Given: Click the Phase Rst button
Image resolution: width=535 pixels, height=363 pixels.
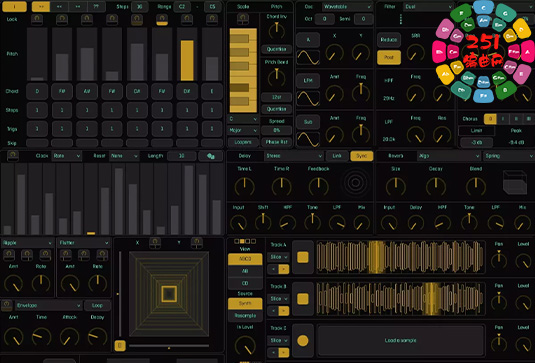Looking at the screenshot, I should pos(276,142).
